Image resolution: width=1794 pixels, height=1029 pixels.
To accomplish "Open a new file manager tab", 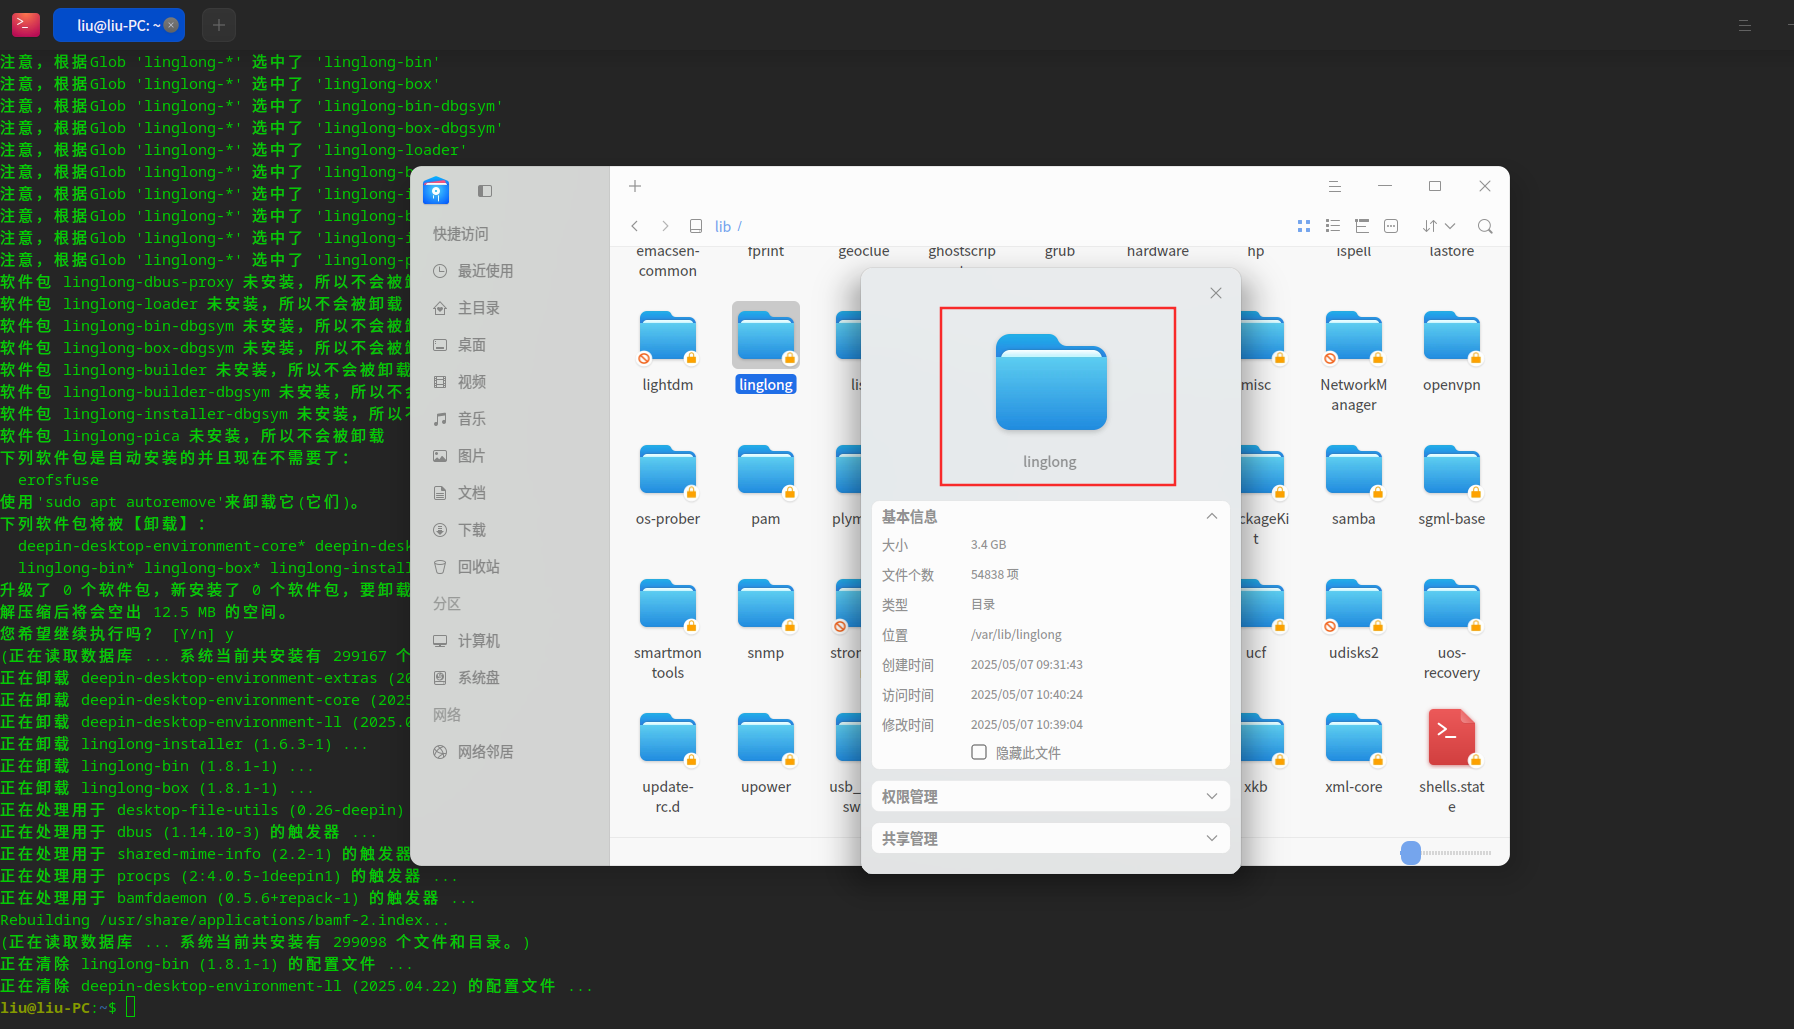I will (x=635, y=186).
